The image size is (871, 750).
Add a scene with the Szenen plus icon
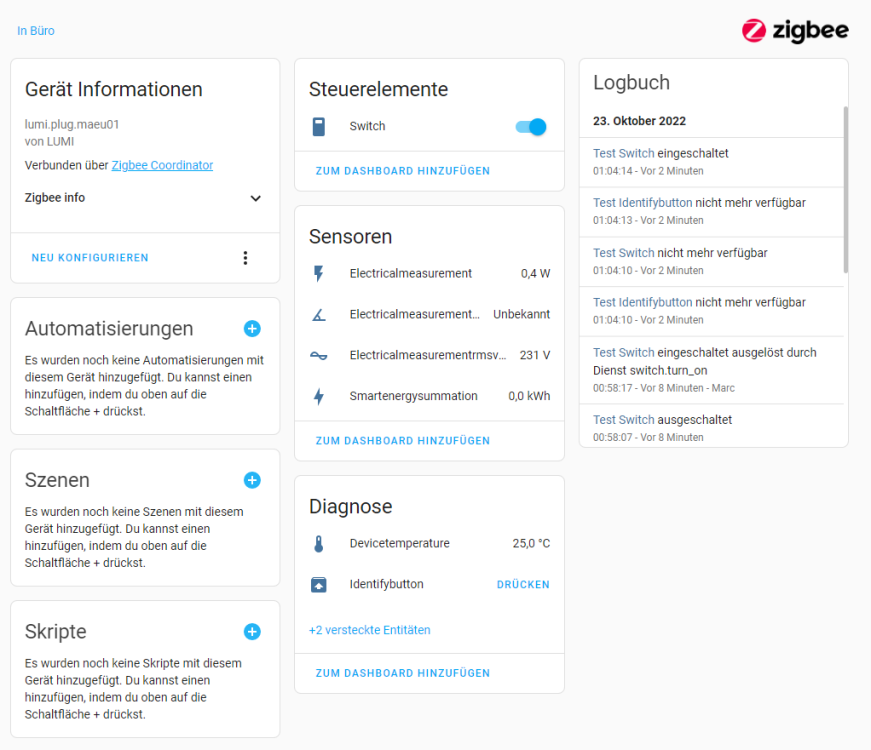coord(252,480)
